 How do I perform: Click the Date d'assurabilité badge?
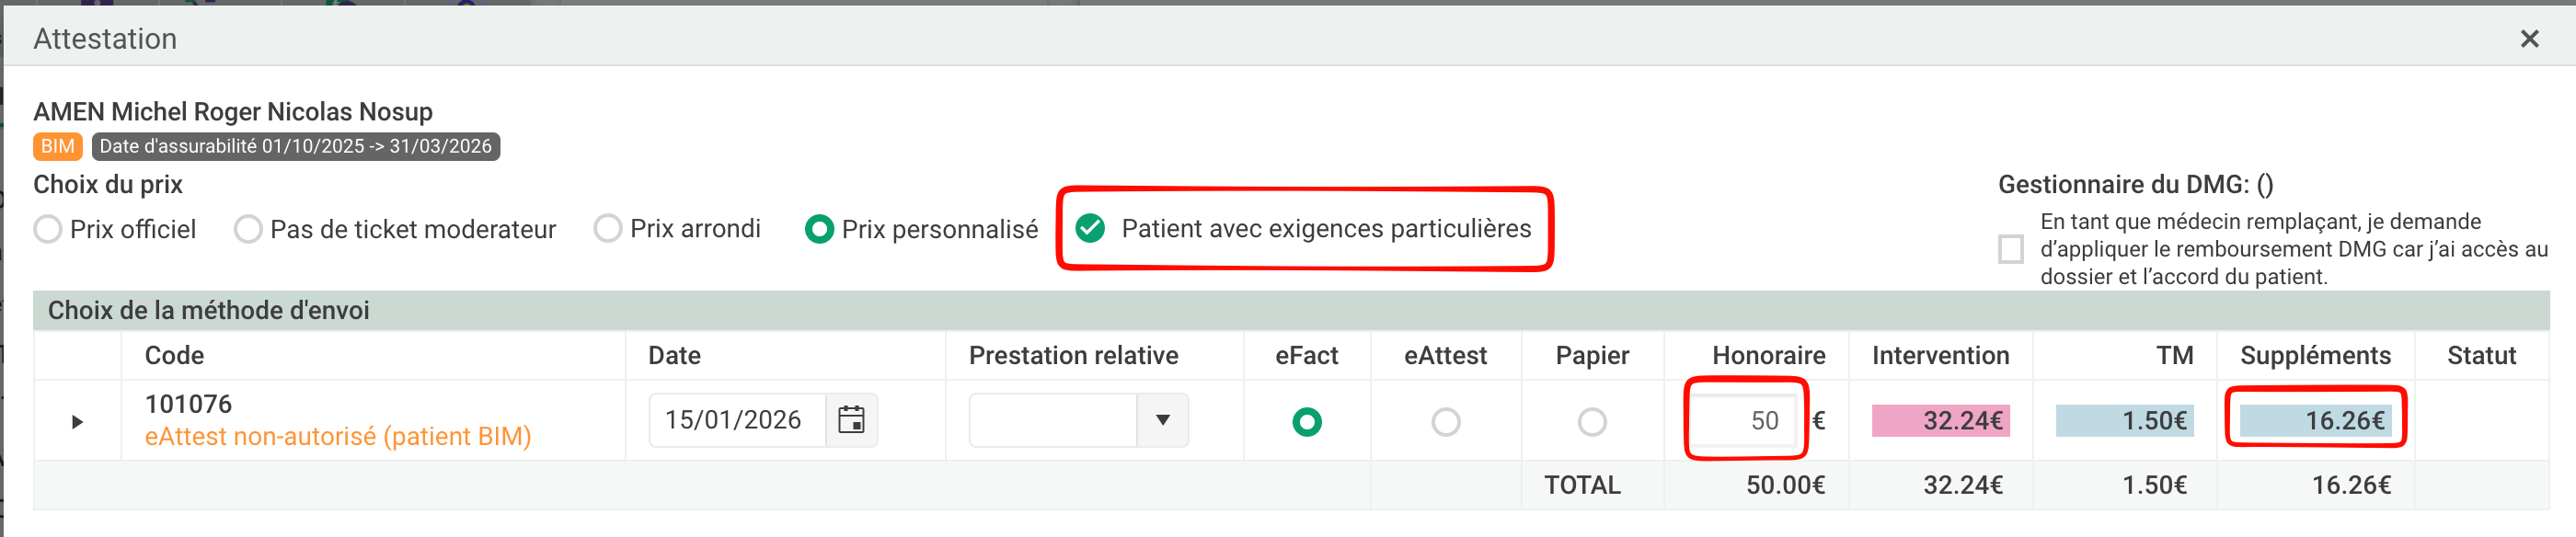point(296,147)
